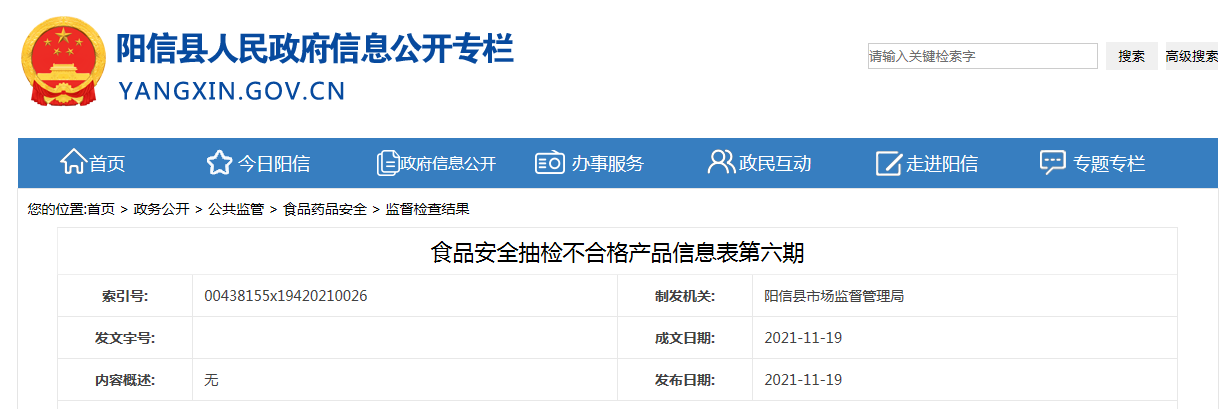Click the 您的位置 breadcrumb label
Screen dimensions: 1229x409
click(57, 209)
